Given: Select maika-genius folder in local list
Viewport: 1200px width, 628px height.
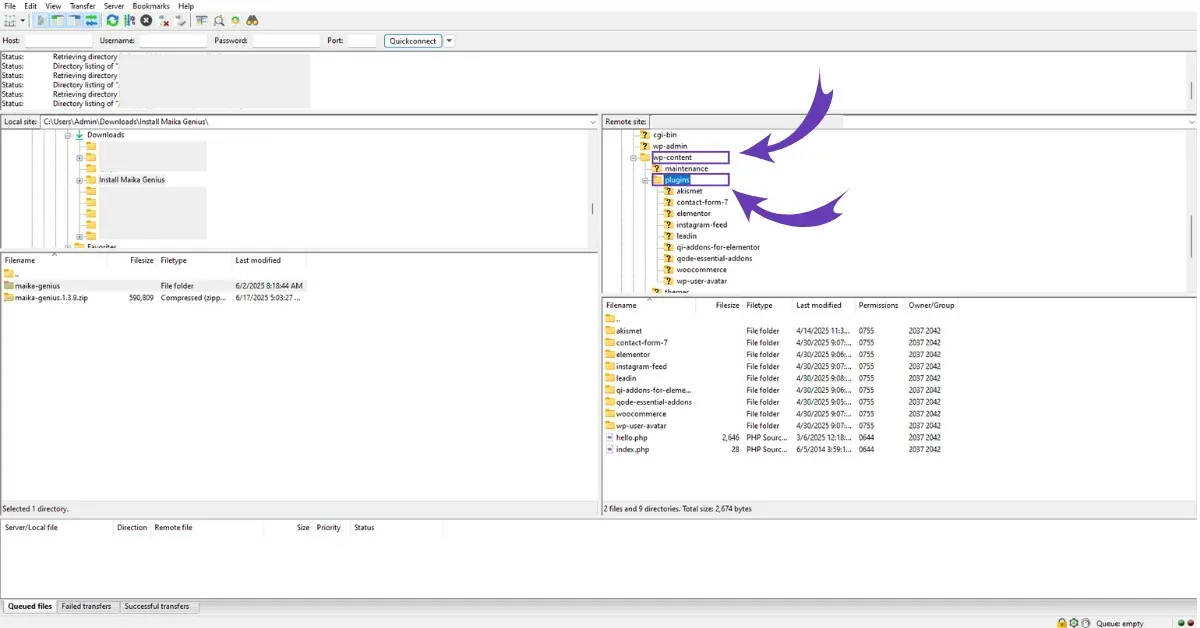Looking at the screenshot, I should click(x=37, y=286).
